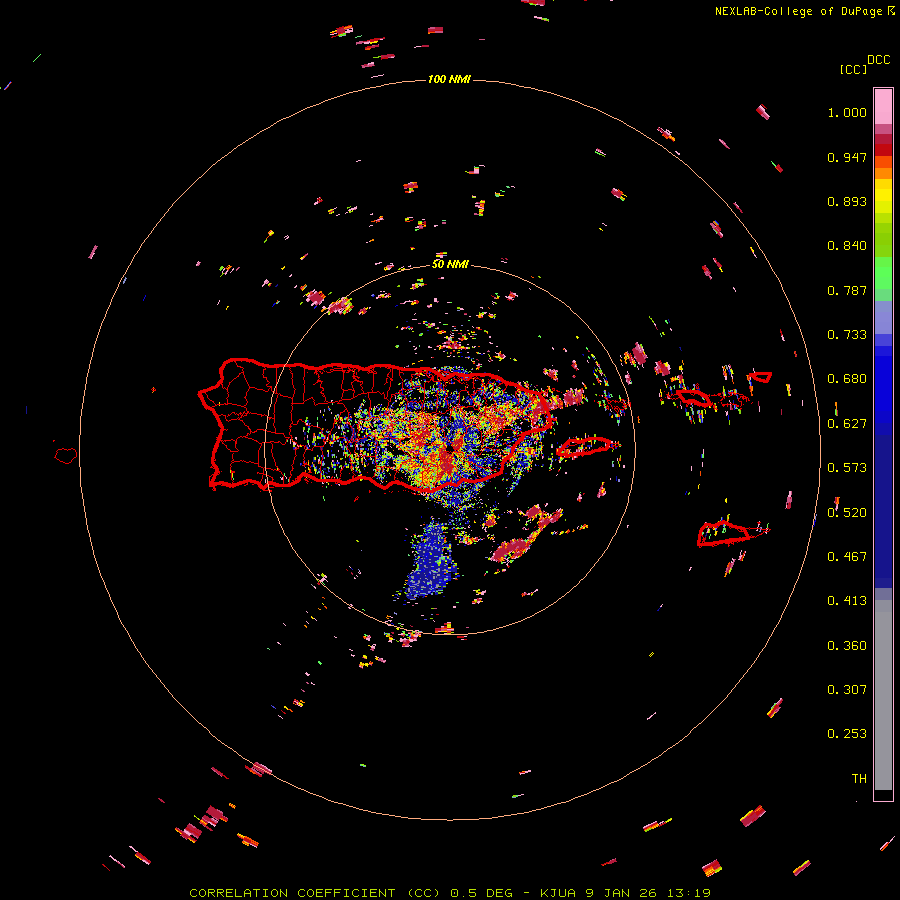Pick the gray bottom segment of color bar
This screenshot has height=900, width=900.
pos(883,695)
